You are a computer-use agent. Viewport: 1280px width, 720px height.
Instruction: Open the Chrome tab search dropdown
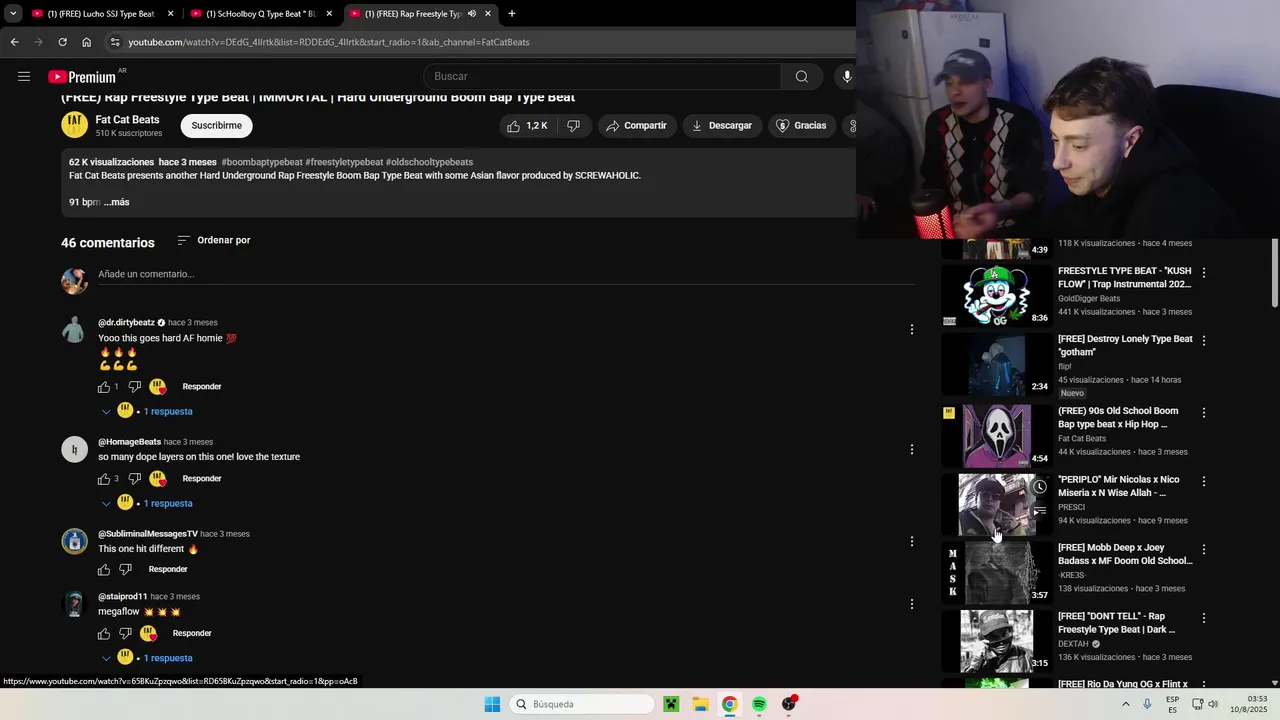[13, 14]
